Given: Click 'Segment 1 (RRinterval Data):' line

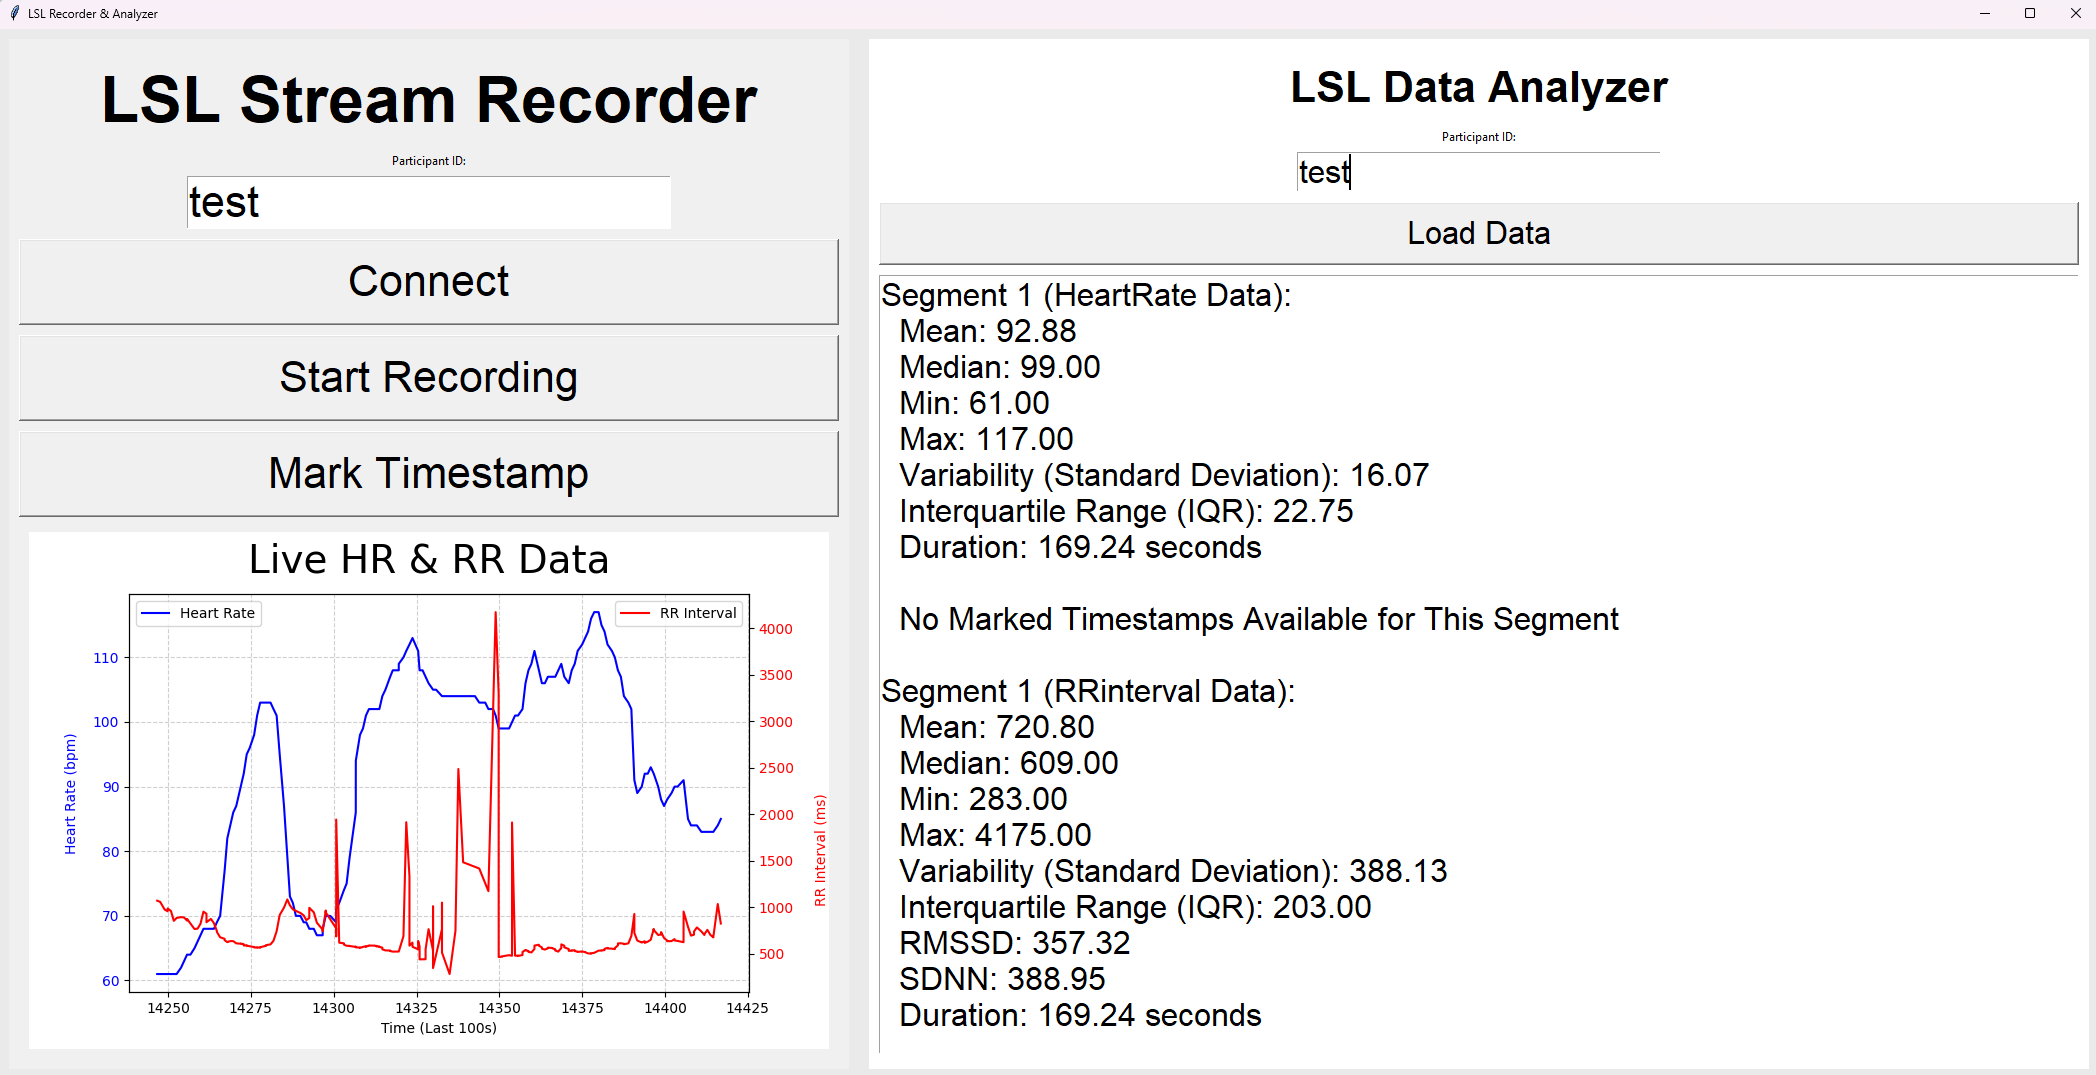Looking at the screenshot, I should (x=1088, y=691).
